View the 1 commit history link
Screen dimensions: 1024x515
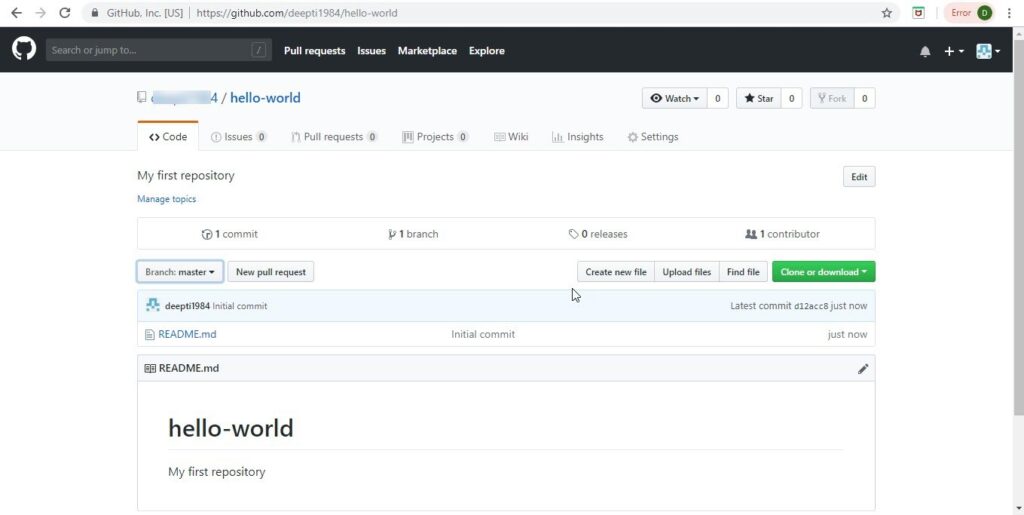[x=230, y=234]
